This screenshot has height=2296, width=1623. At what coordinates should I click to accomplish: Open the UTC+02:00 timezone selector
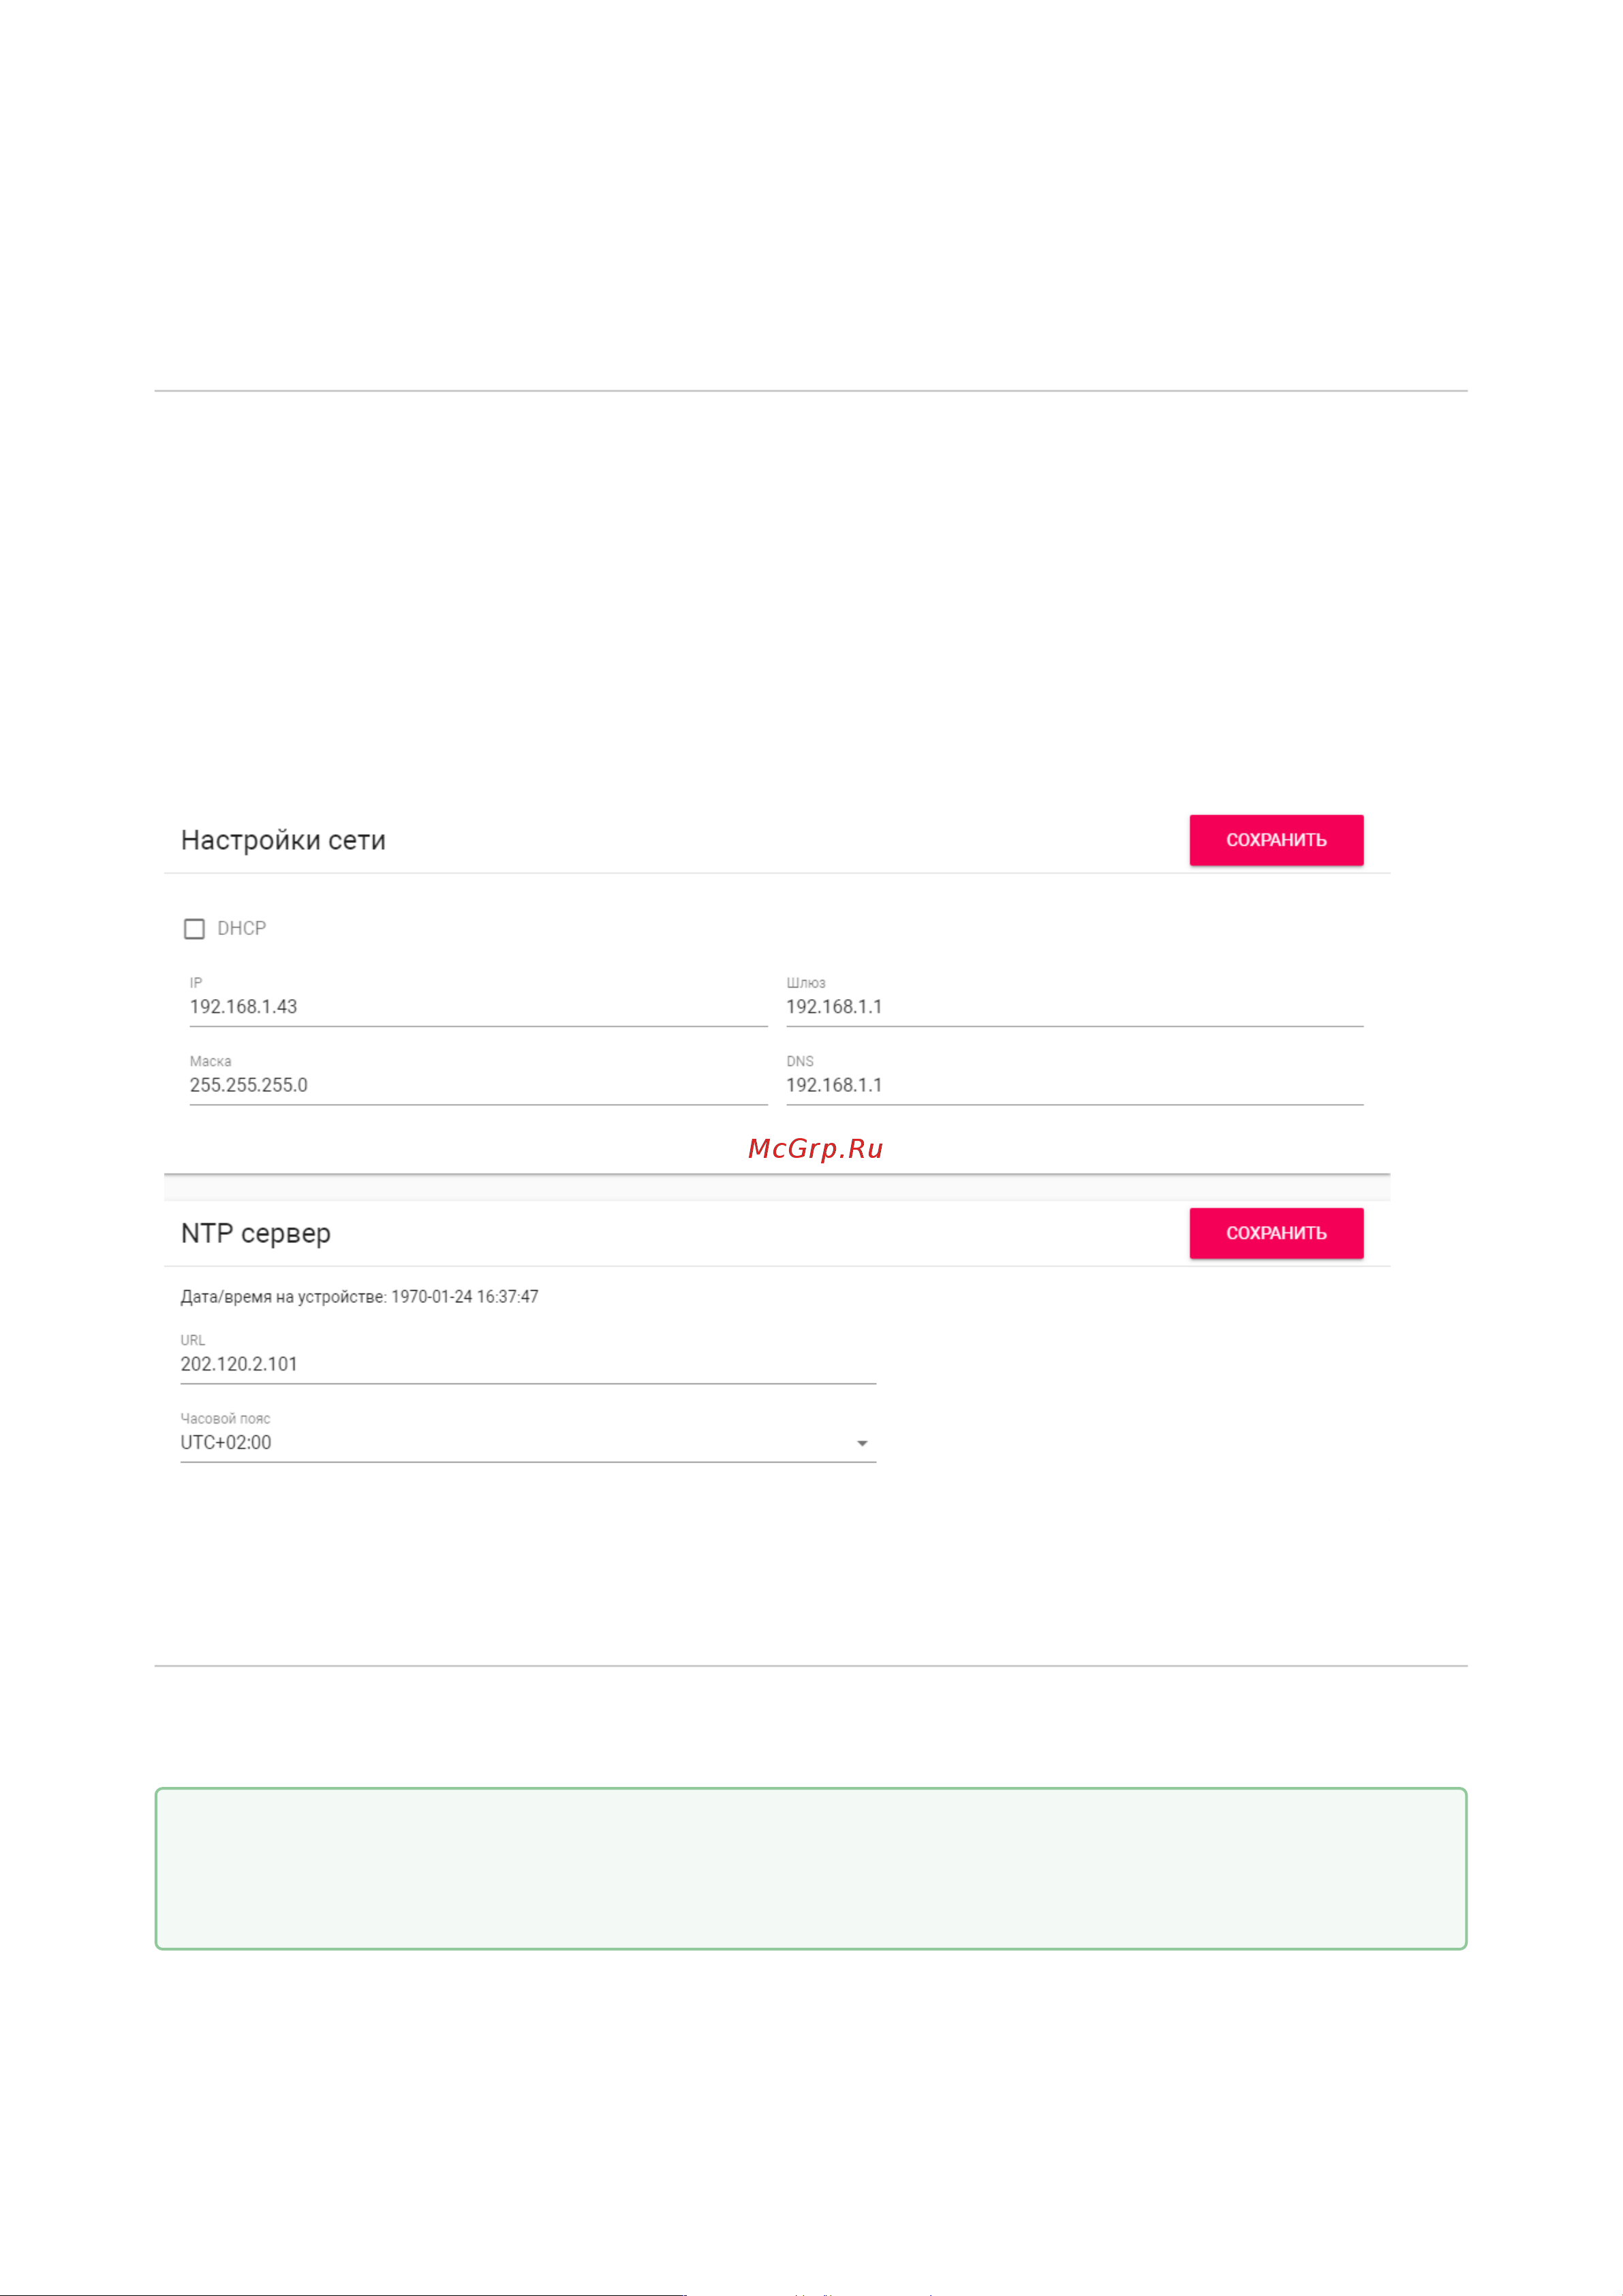tap(528, 1443)
